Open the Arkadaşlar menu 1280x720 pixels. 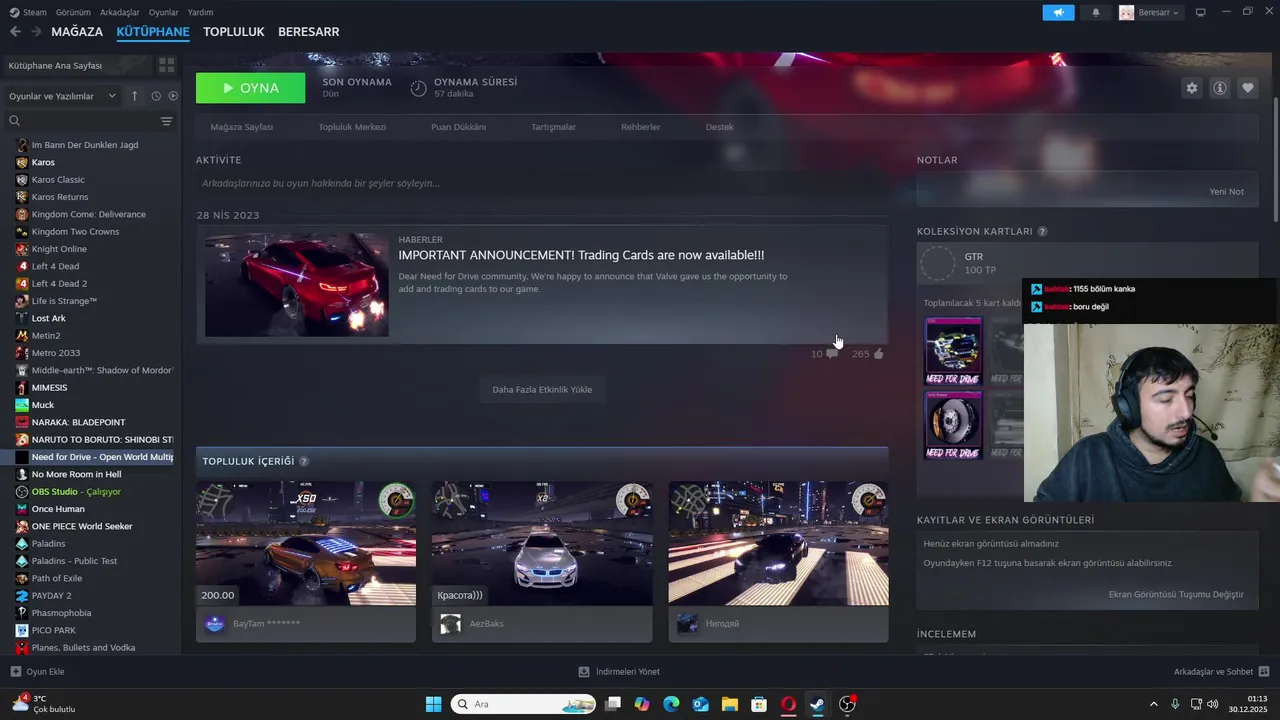(121, 12)
